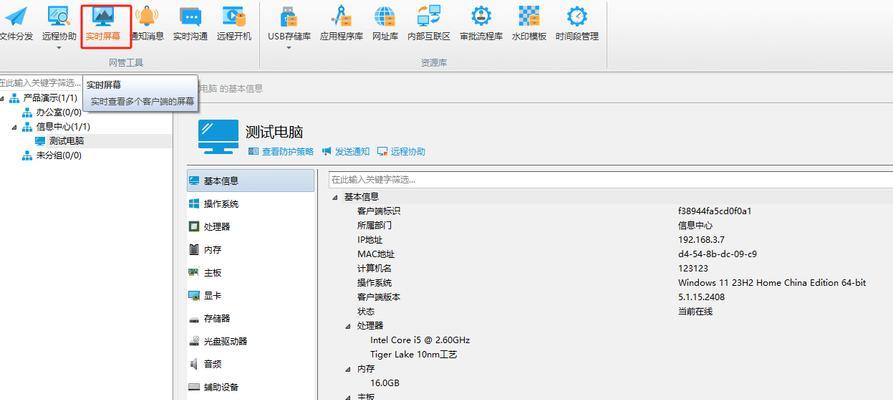Open the 实时沟通 chat tool

pyautogui.click(x=190, y=23)
